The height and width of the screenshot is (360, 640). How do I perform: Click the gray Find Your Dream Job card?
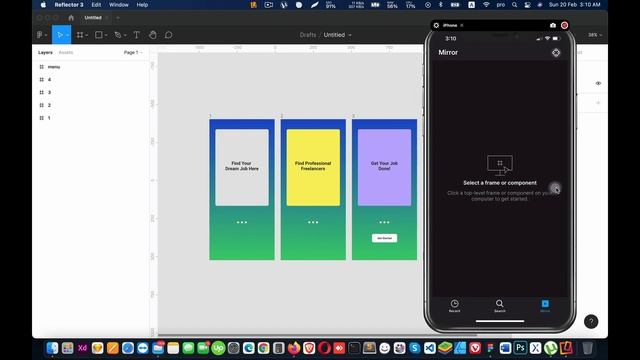tap(242, 167)
